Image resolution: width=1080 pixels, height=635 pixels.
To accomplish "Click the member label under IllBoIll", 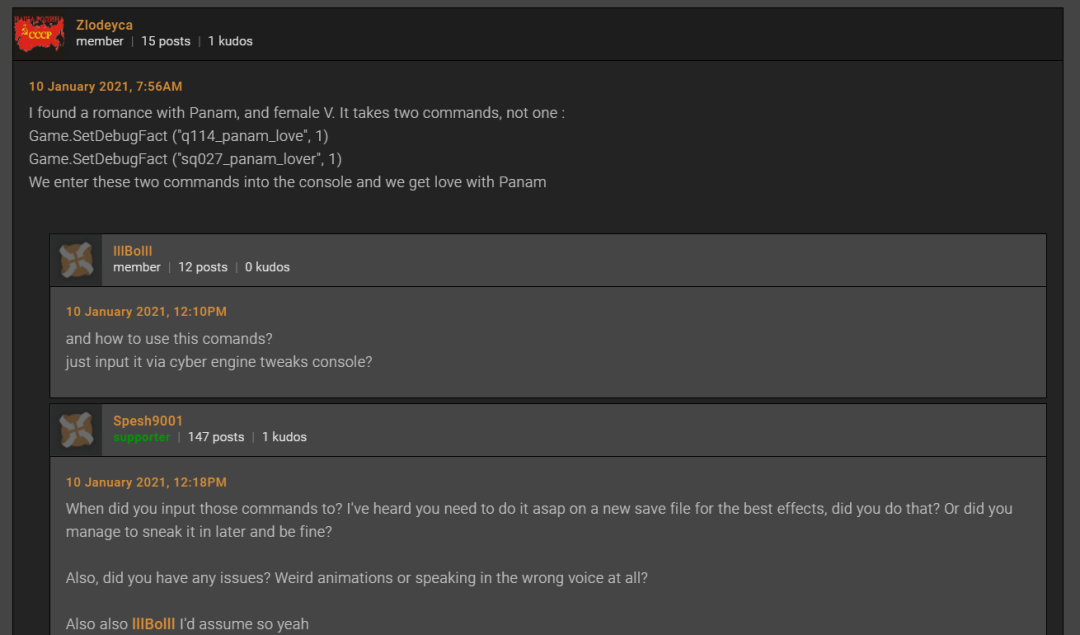I will pos(137,267).
